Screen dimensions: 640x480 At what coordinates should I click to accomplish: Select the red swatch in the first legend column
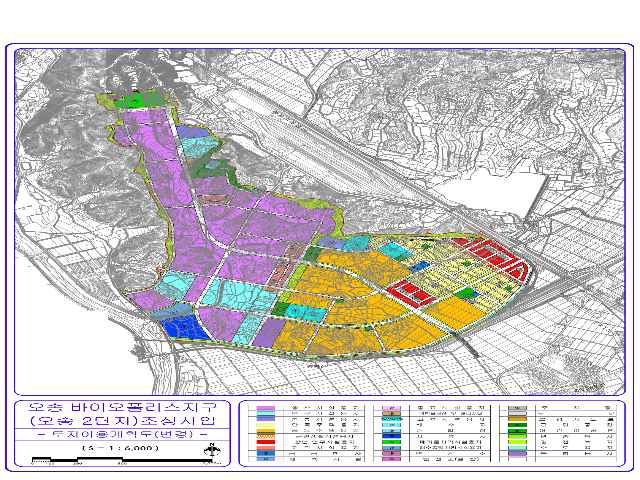pyautogui.click(x=265, y=443)
